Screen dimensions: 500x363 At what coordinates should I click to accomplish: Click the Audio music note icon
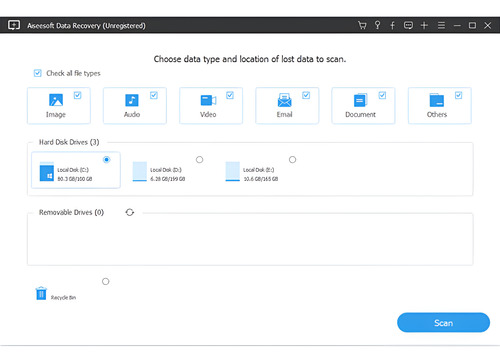(132, 100)
